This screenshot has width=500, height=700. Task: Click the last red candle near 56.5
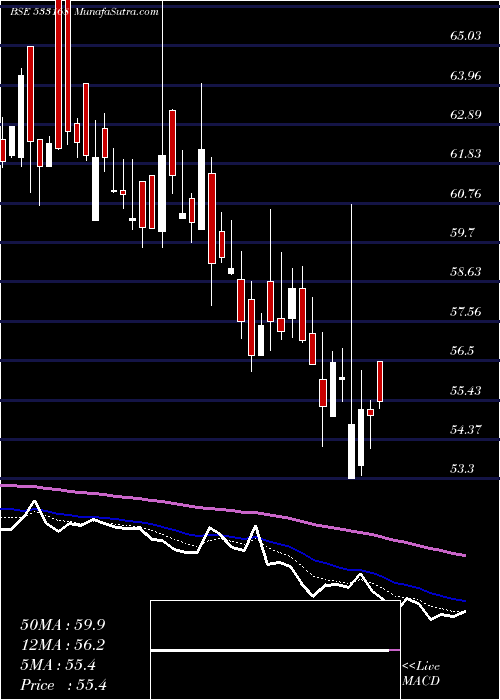380,381
